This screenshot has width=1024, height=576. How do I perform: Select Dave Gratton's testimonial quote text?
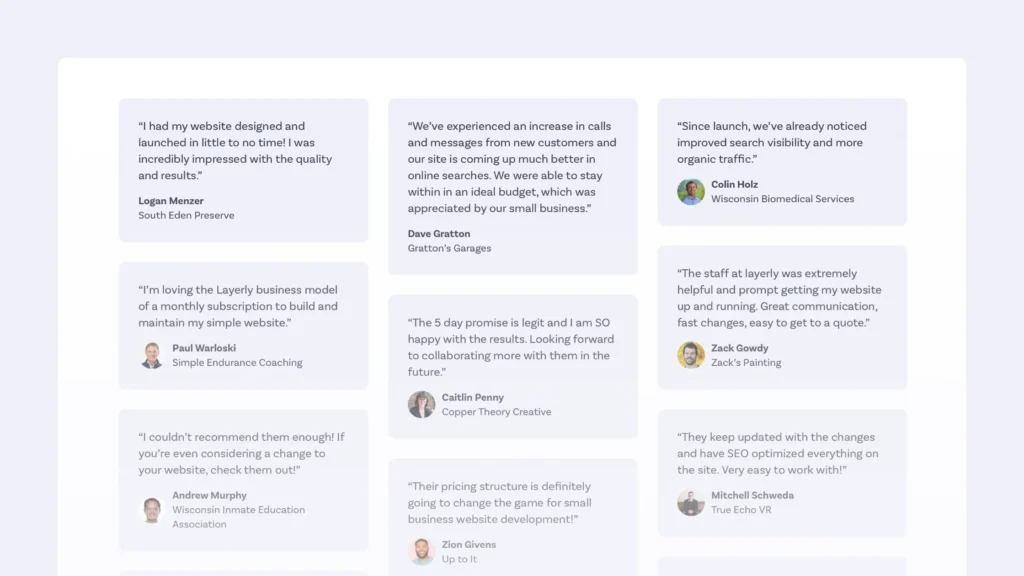pyautogui.click(x=512, y=167)
